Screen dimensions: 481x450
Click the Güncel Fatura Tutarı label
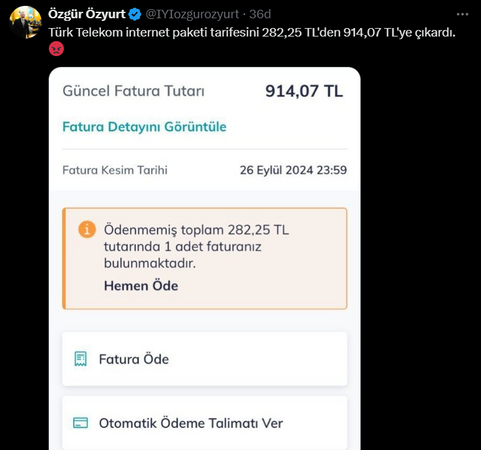(134, 91)
